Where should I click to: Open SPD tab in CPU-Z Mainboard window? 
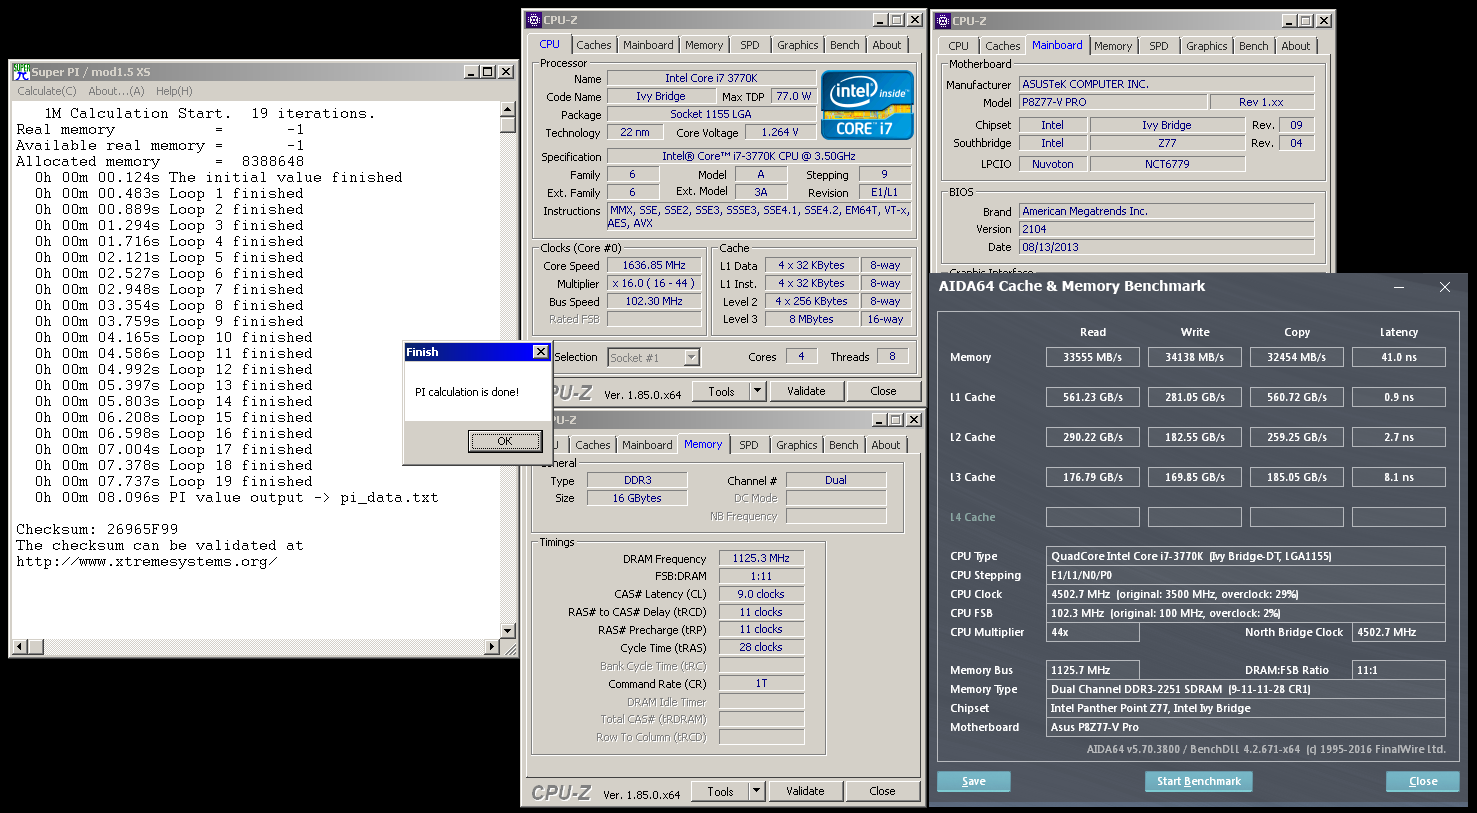1159,46
